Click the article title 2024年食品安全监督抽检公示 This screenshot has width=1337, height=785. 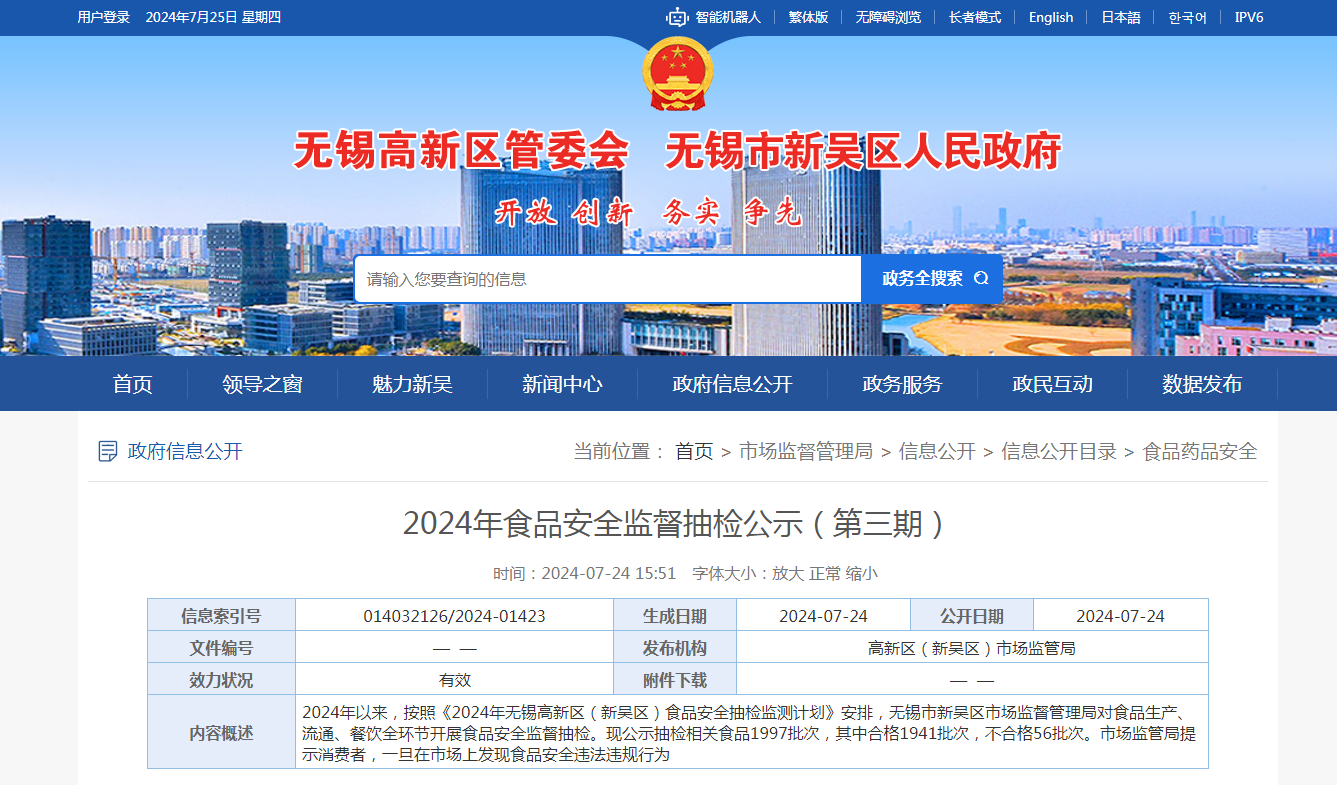point(676,523)
